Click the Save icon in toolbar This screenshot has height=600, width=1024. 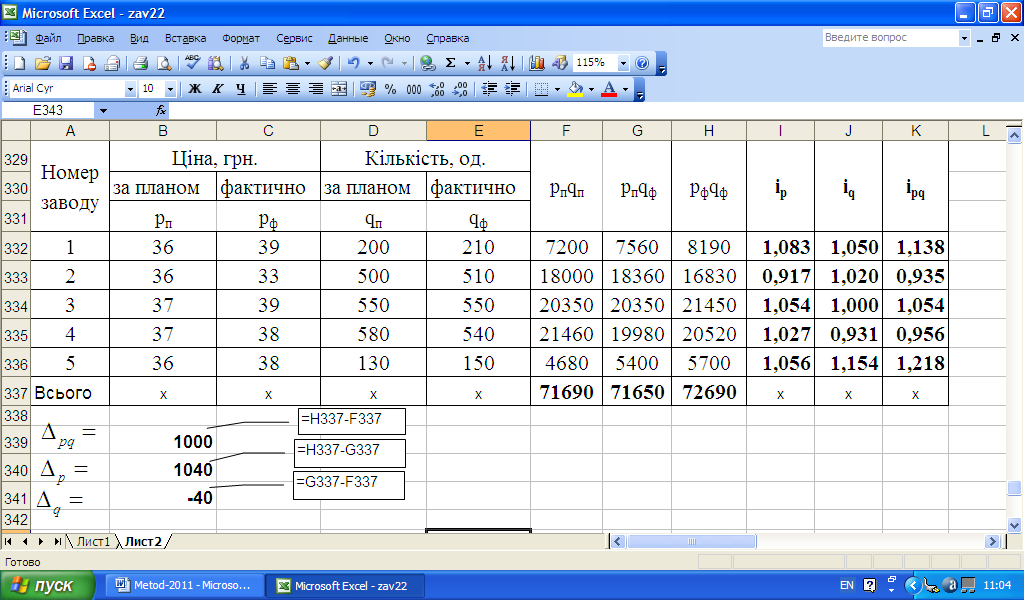coord(66,63)
